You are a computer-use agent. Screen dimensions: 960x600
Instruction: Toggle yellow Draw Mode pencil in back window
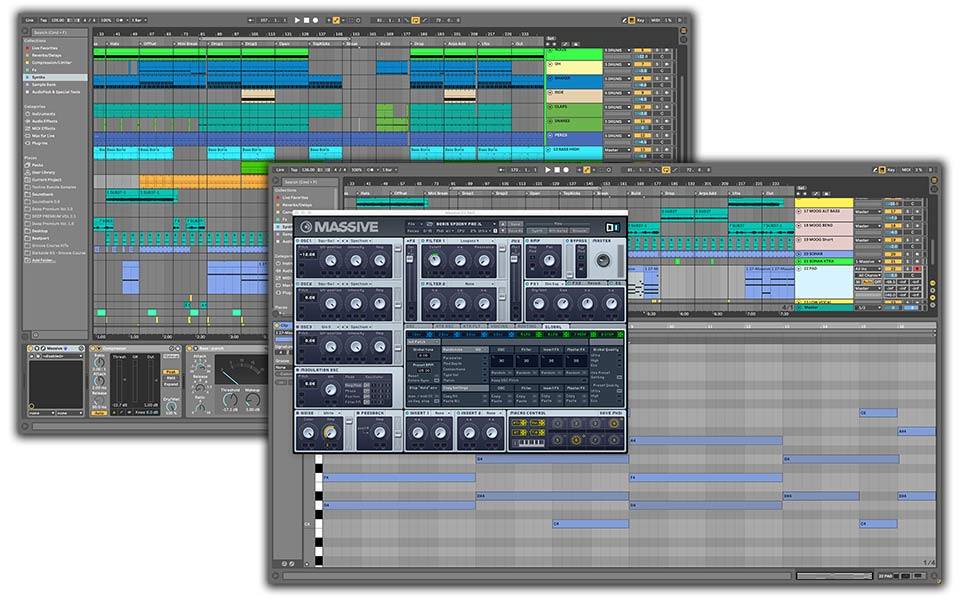[336, 20]
